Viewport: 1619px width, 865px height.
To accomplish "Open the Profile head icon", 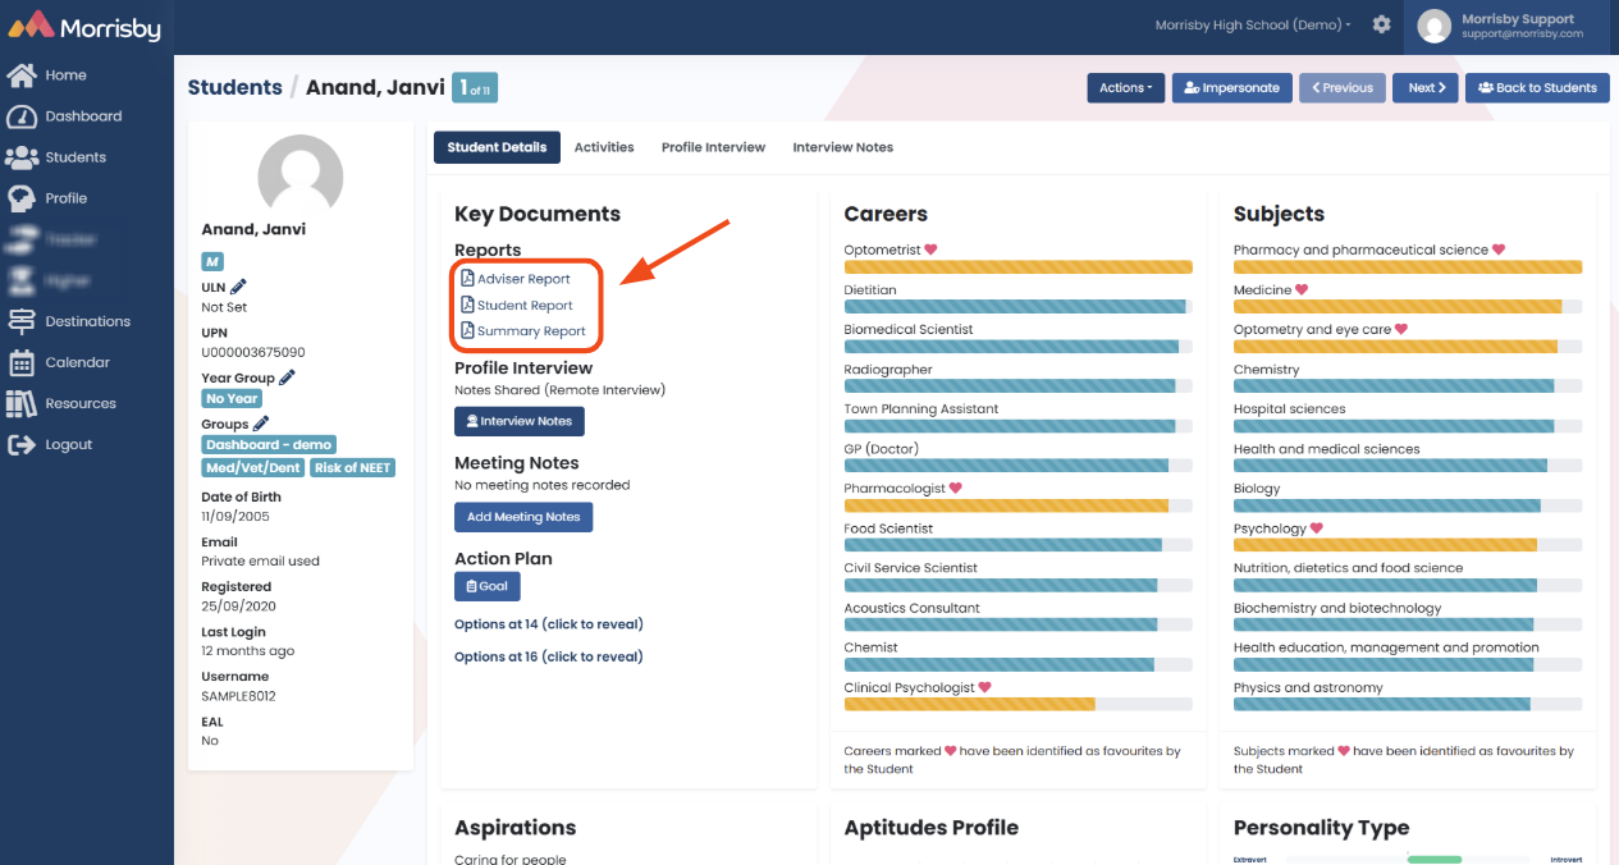I will click(x=21, y=198).
